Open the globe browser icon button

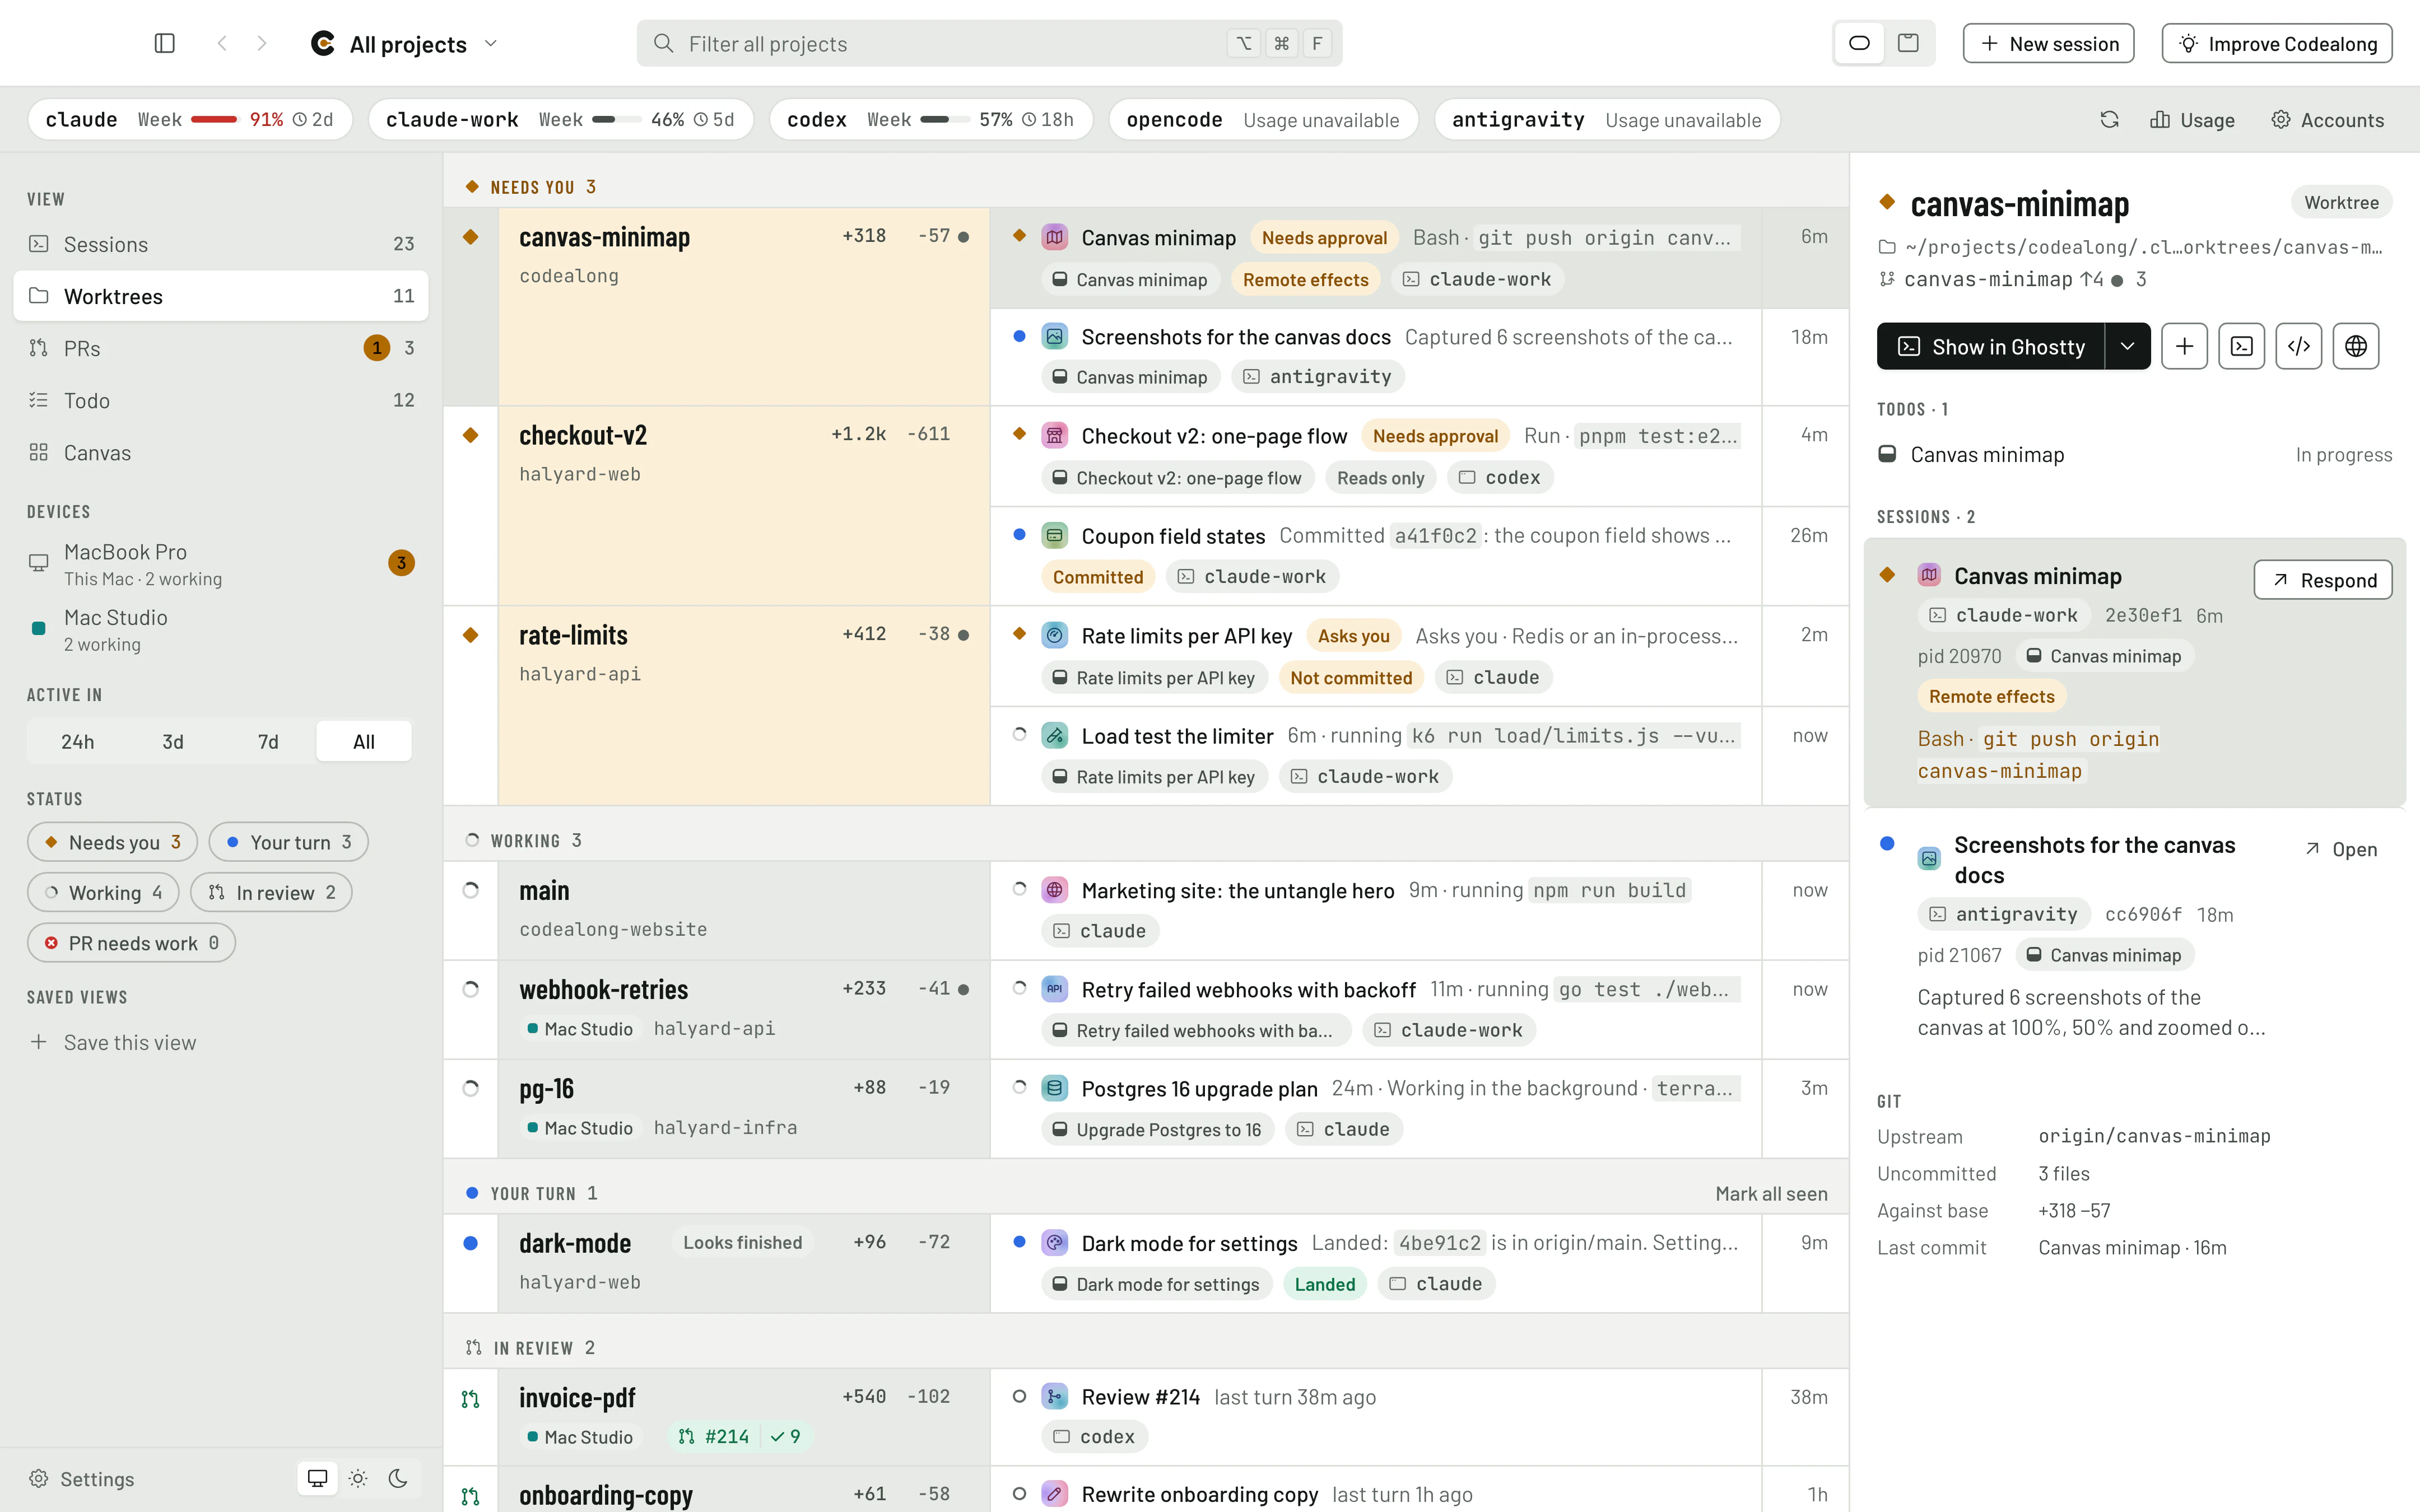[2356, 346]
